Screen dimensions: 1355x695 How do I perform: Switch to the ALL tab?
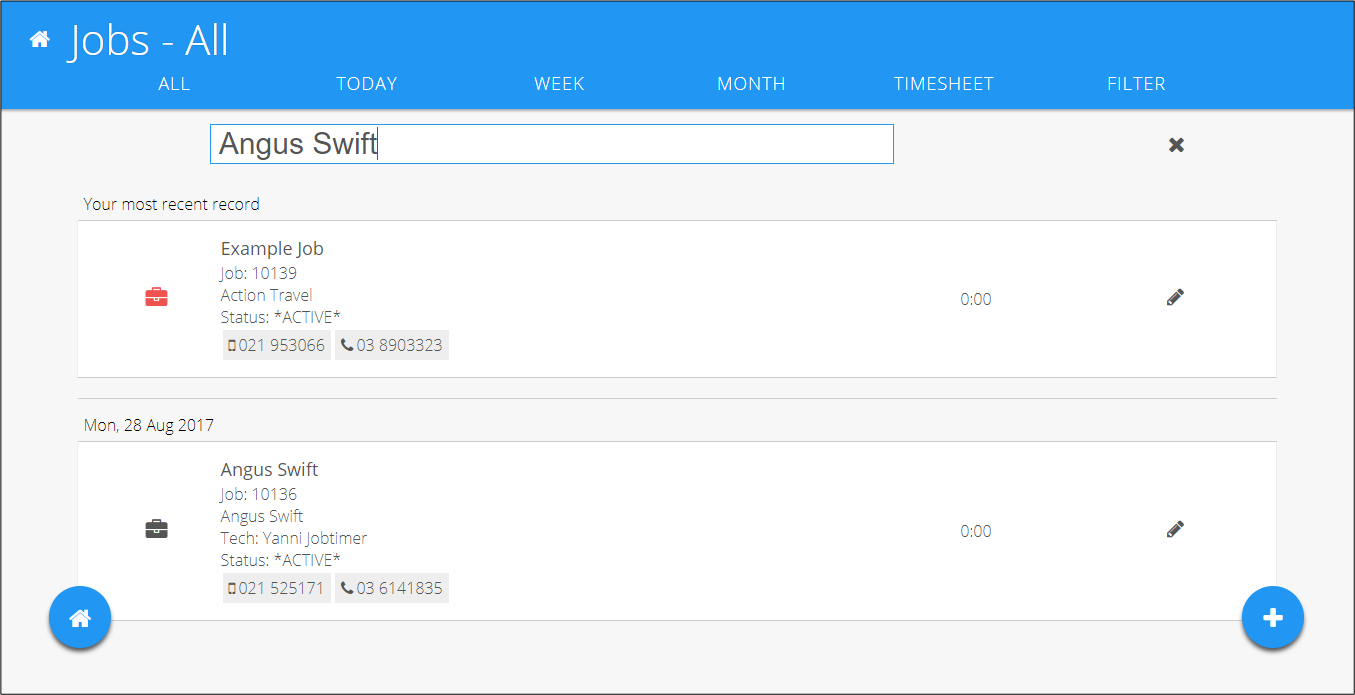(174, 84)
